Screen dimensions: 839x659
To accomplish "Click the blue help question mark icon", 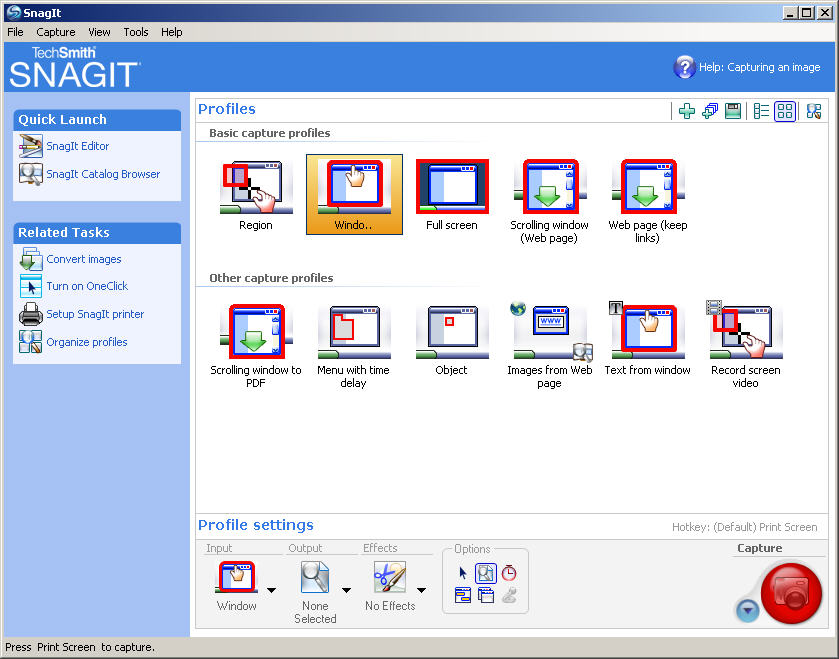I will 684,67.
